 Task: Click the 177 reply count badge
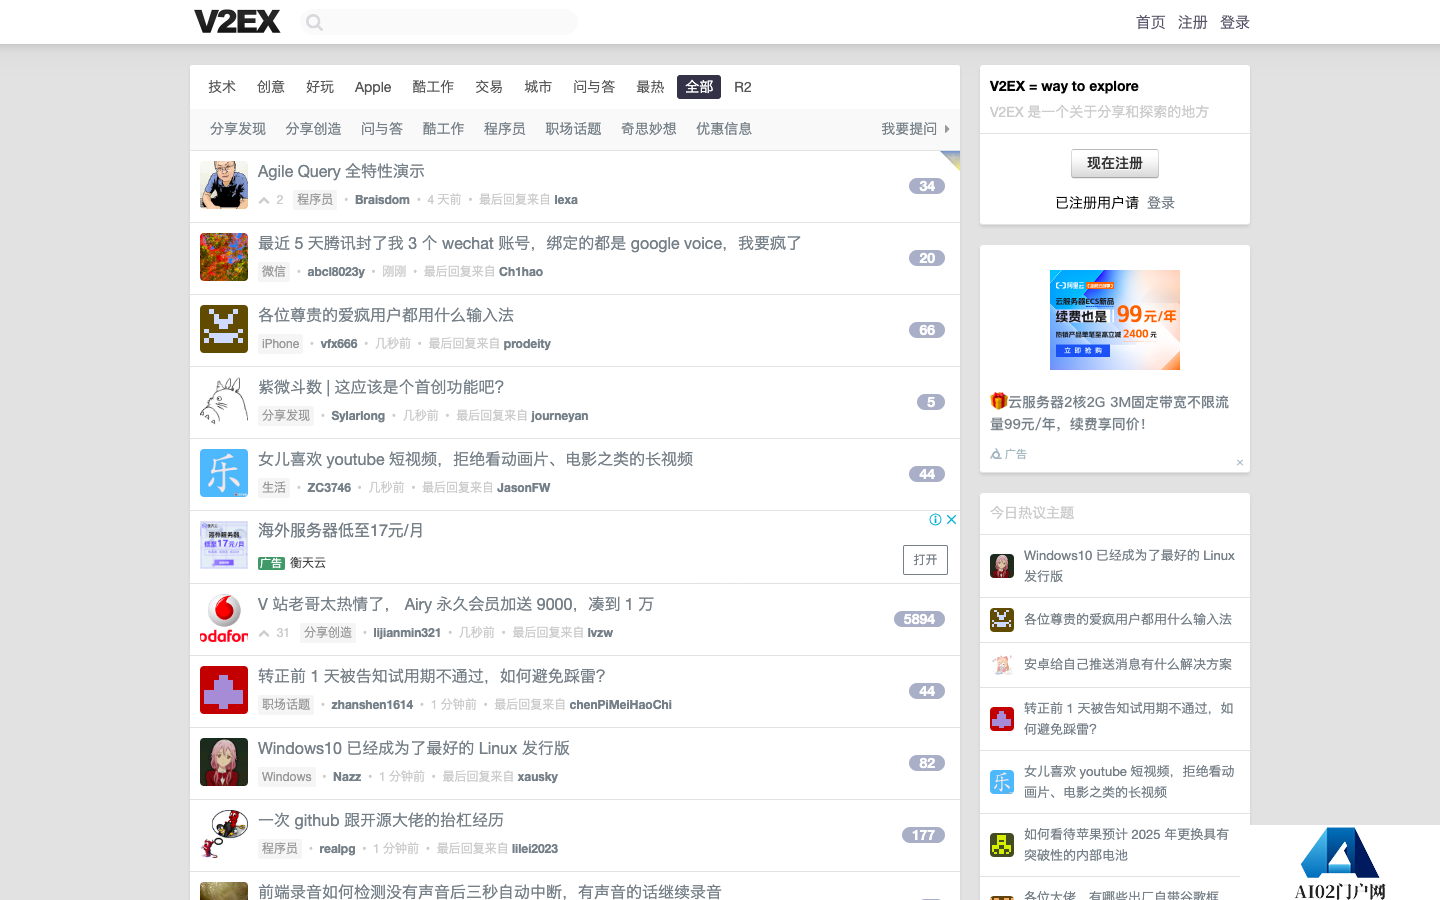(x=923, y=835)
